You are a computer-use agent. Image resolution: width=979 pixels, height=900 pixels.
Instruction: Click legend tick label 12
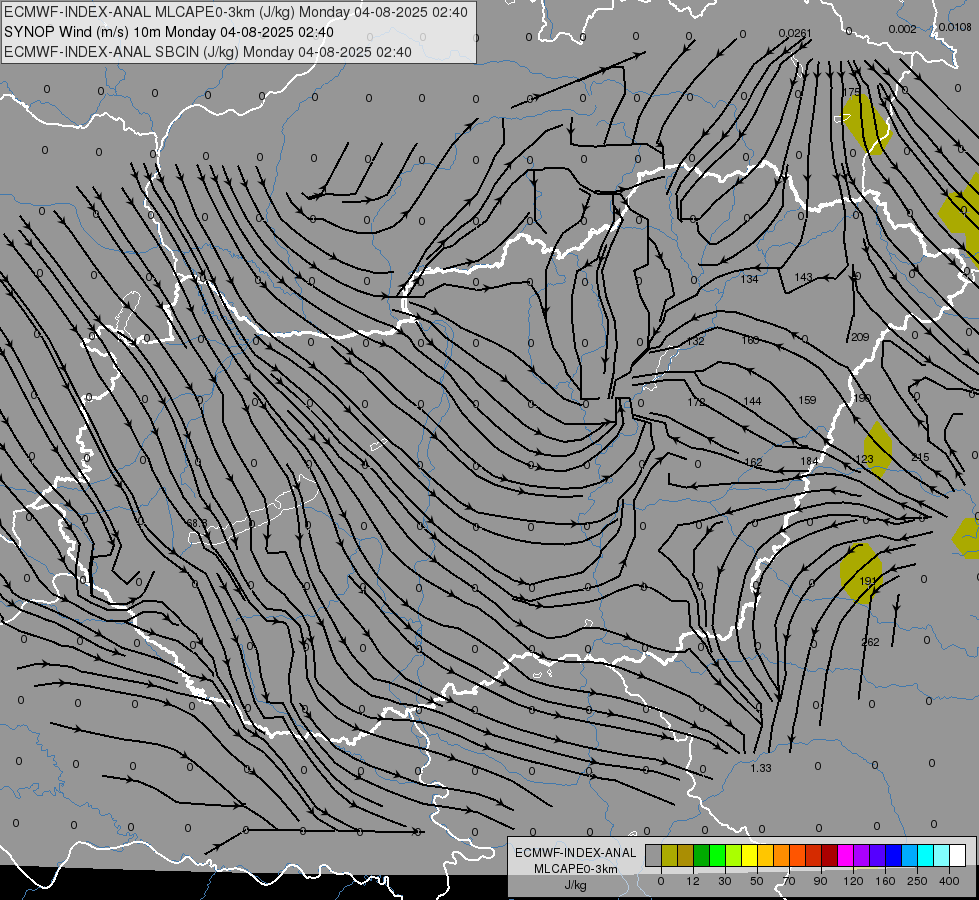pyautogui.click(x=693, y=881)
